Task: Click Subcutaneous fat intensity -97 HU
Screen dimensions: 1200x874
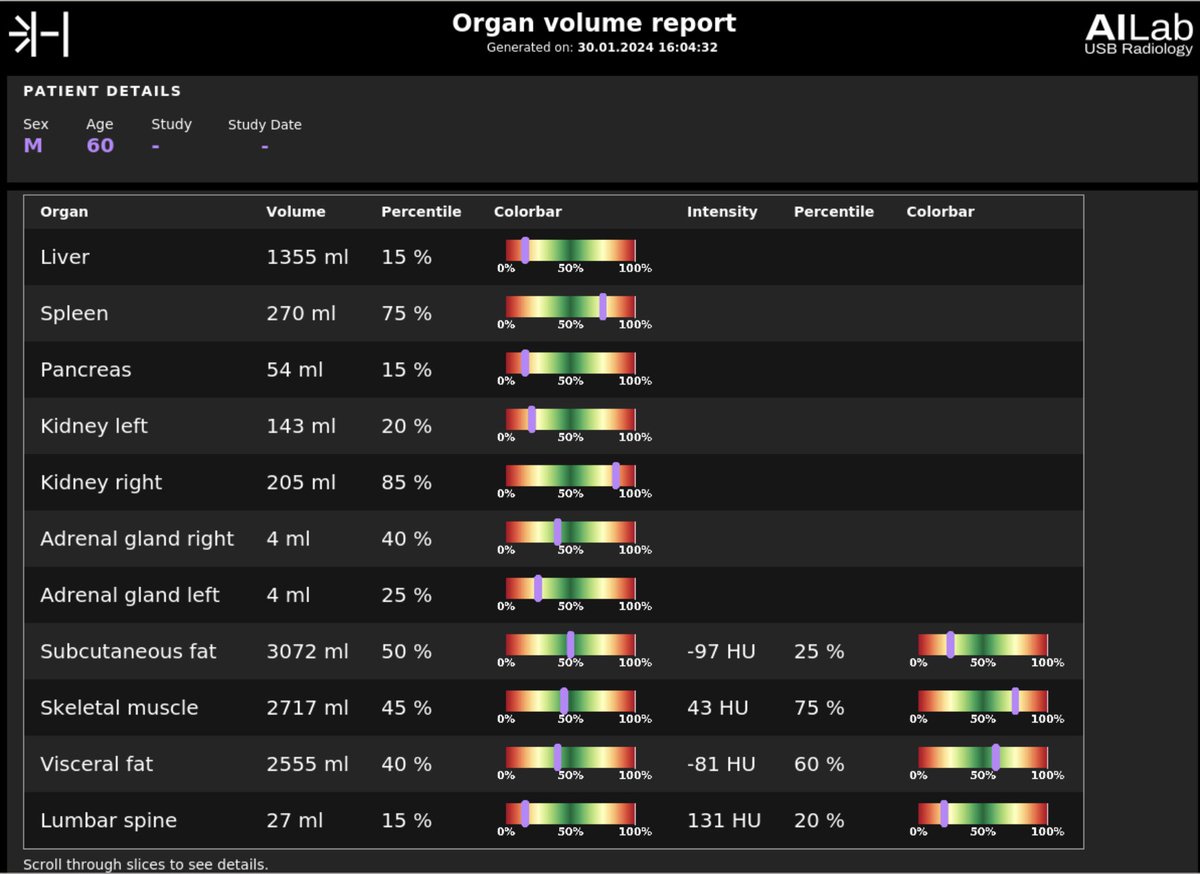Action: pos(721,651)
